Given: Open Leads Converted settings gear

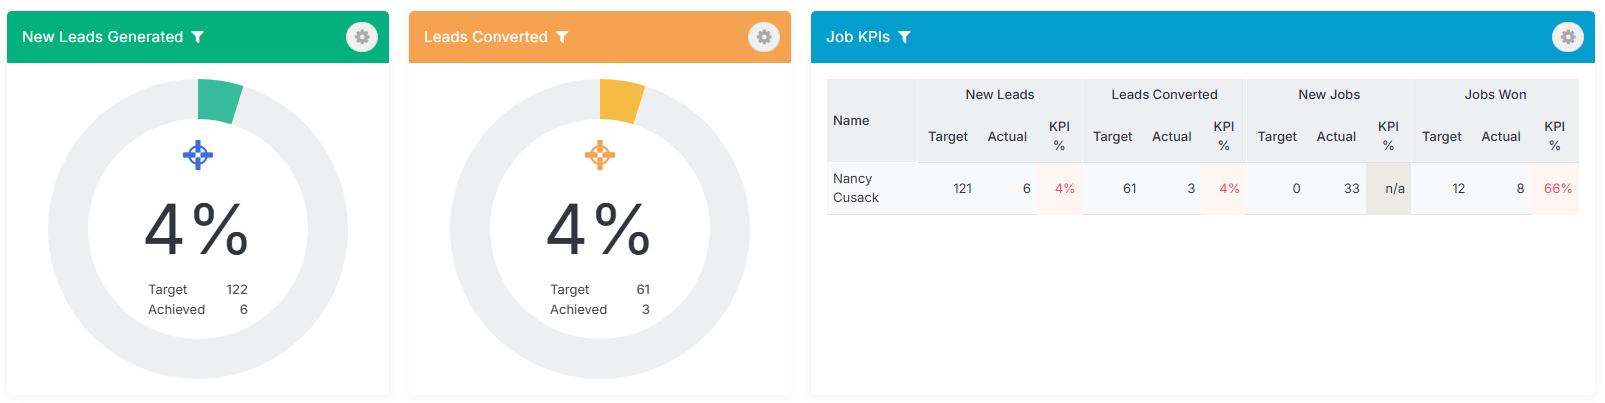Looking at the screenshot, I should (764, 37).
